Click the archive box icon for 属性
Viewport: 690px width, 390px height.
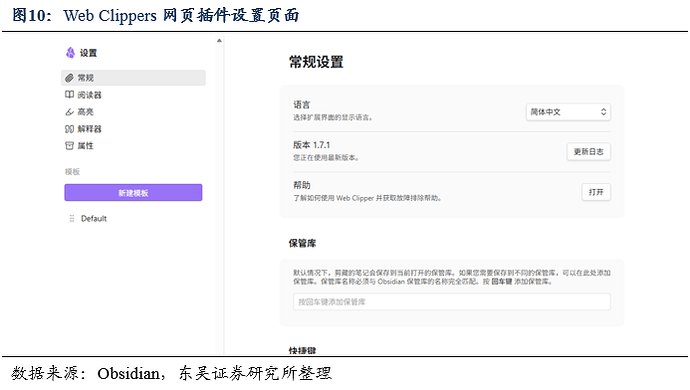(x=69, y=146)
